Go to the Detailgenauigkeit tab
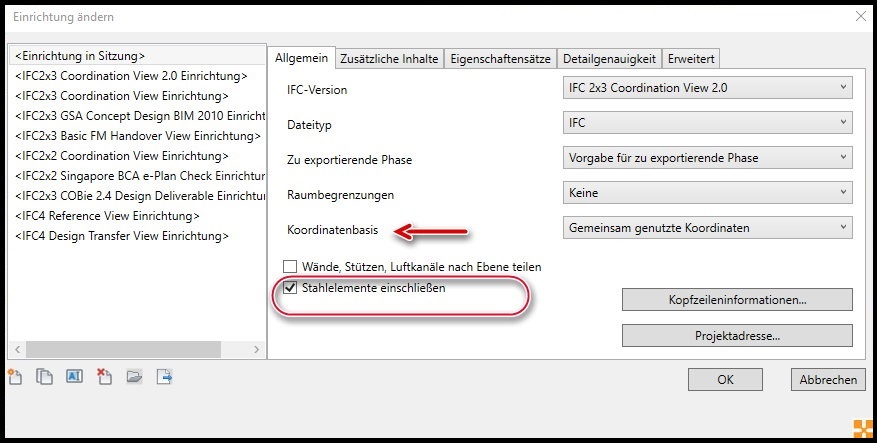This screenshot has width=877, height=443. point(608,59)
